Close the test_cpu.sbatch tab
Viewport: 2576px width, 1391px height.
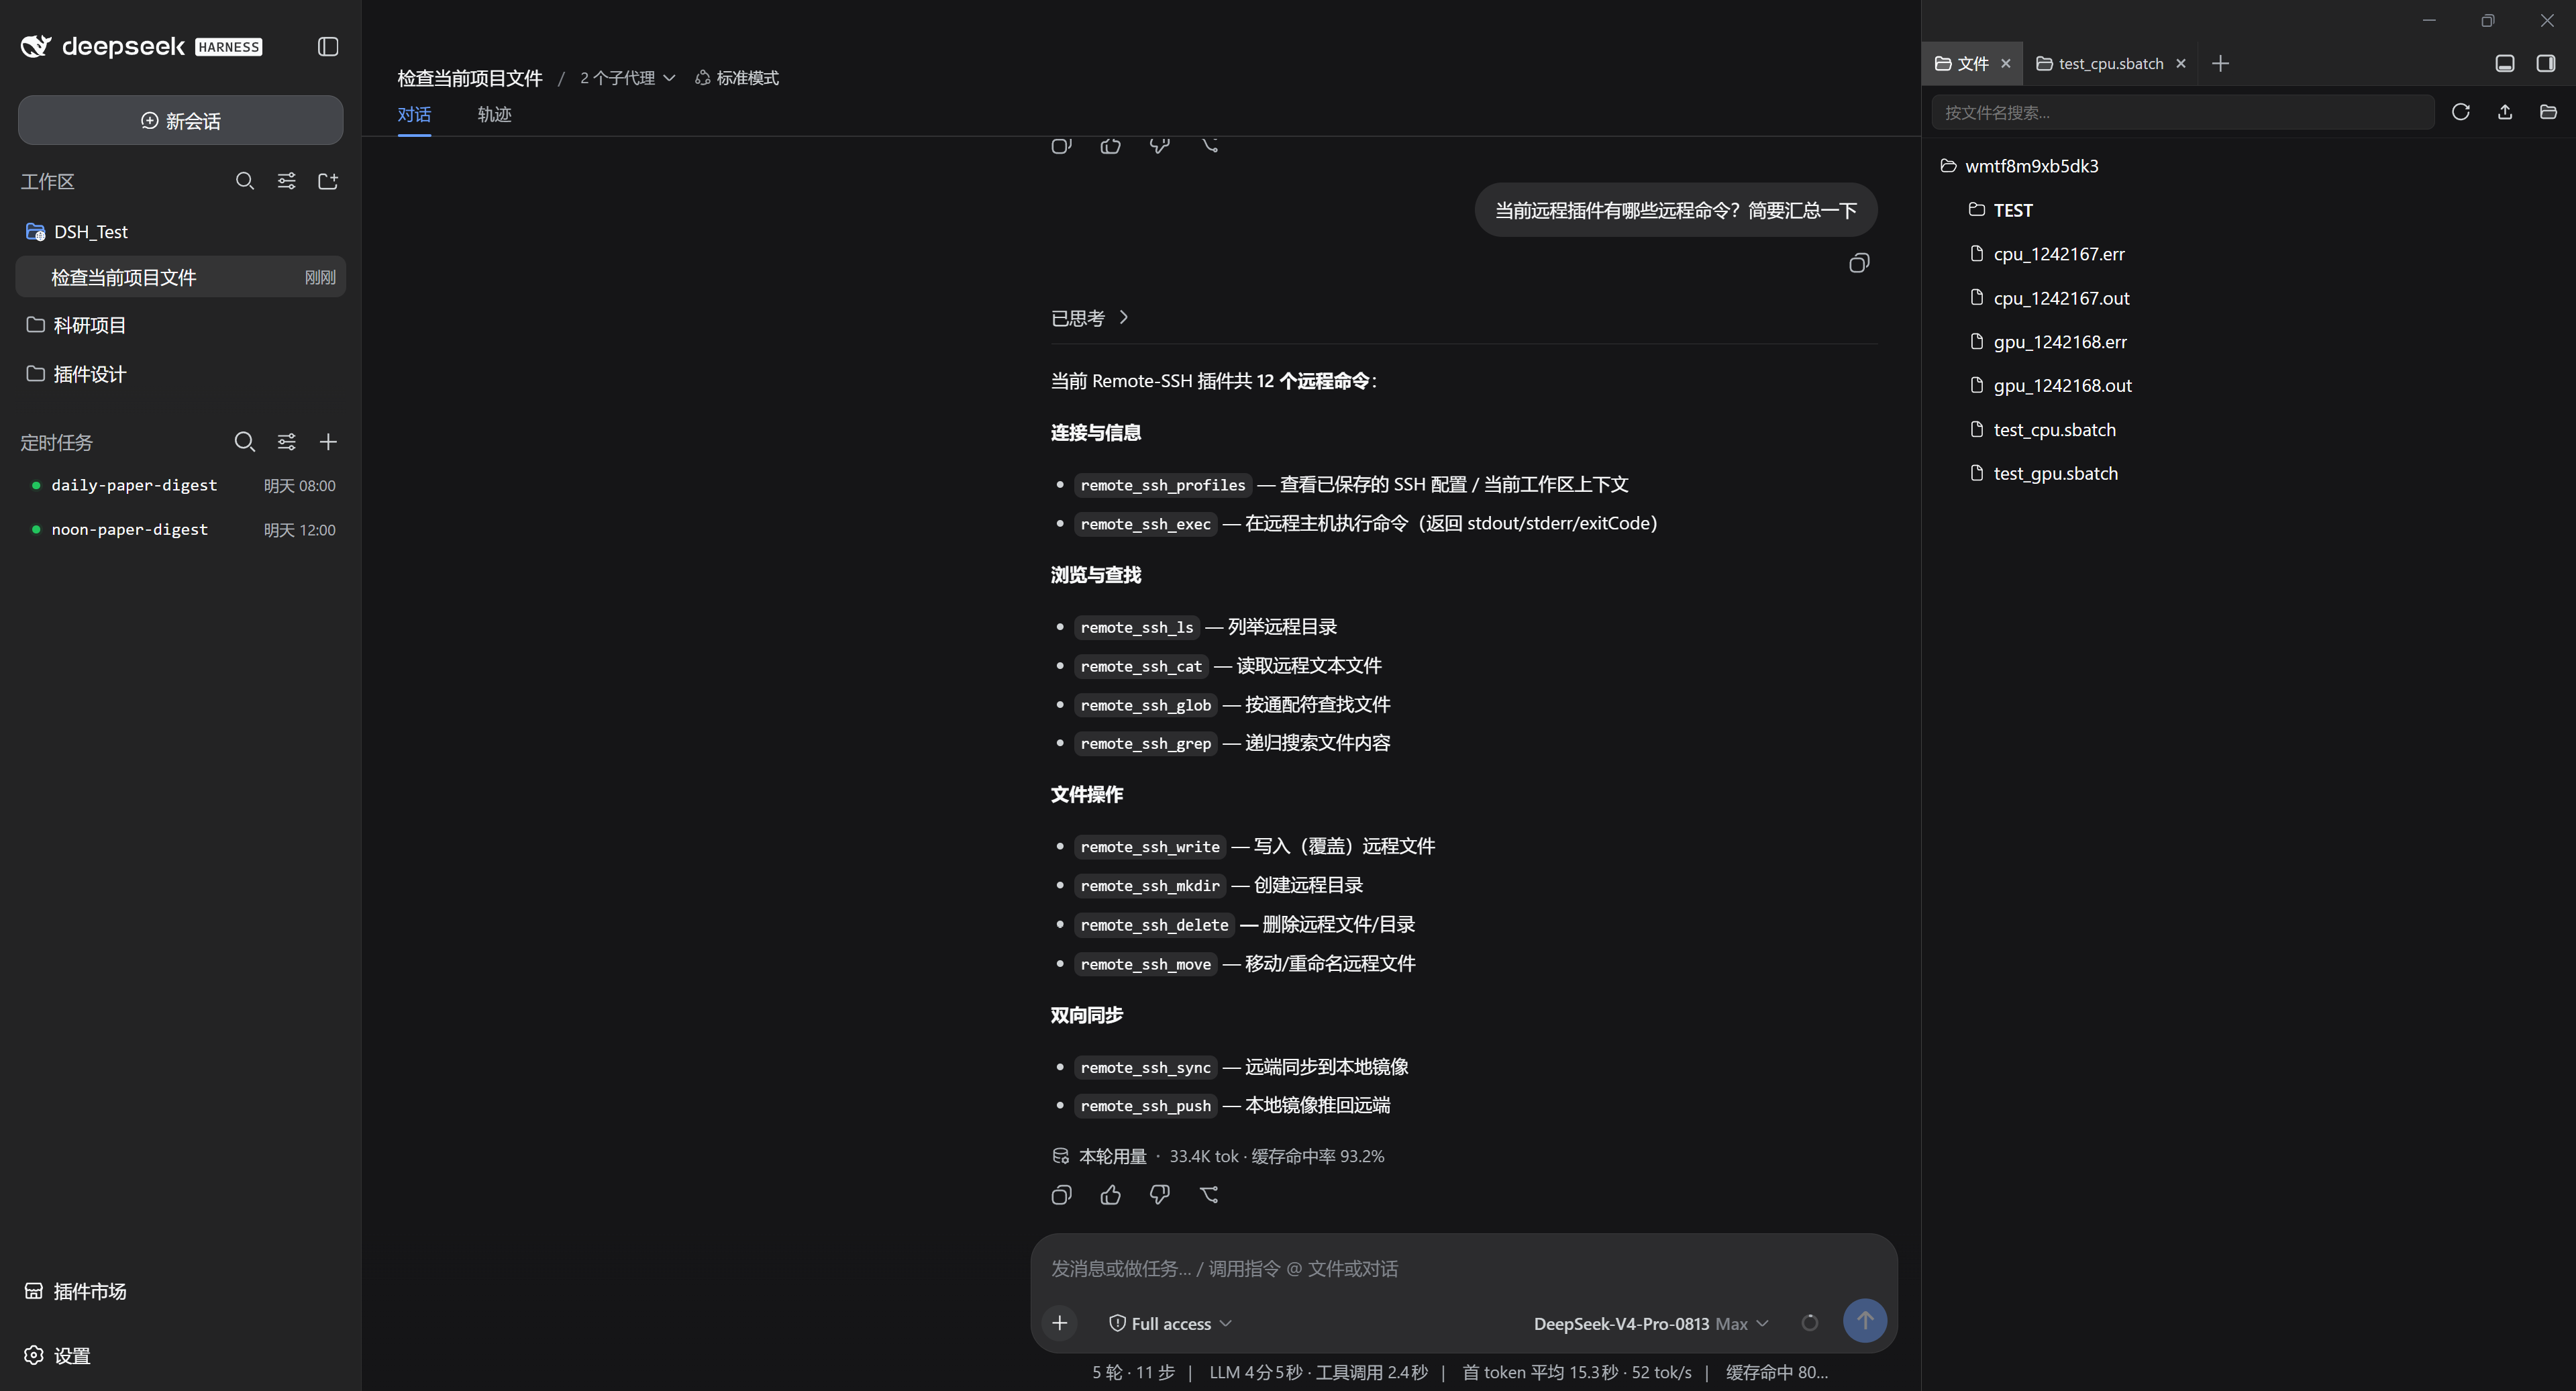(x=2181, y=63)
